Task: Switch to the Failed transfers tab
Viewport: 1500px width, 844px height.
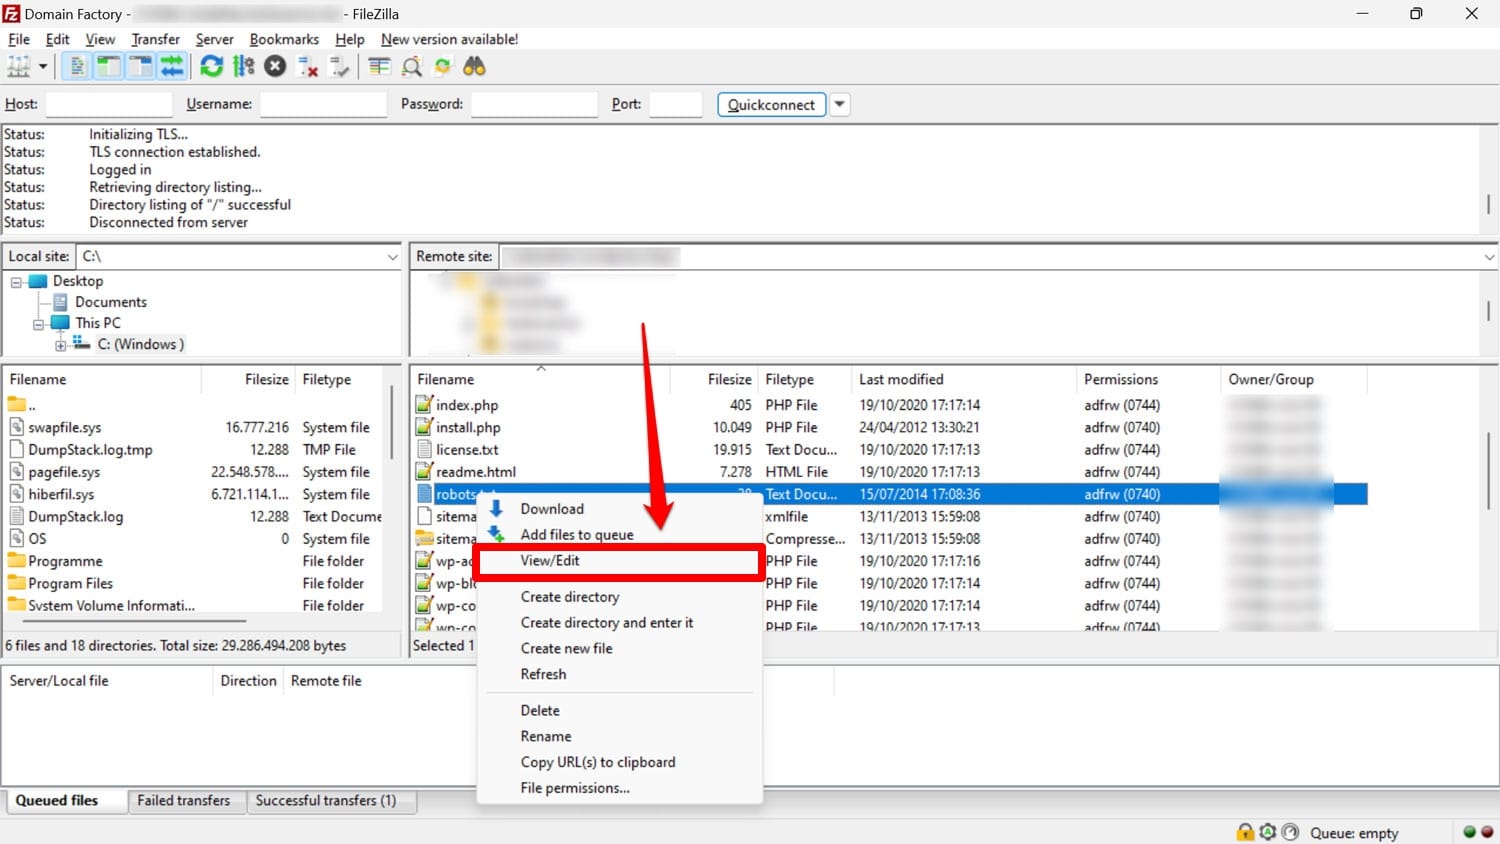Action: (x=183, y=801)
